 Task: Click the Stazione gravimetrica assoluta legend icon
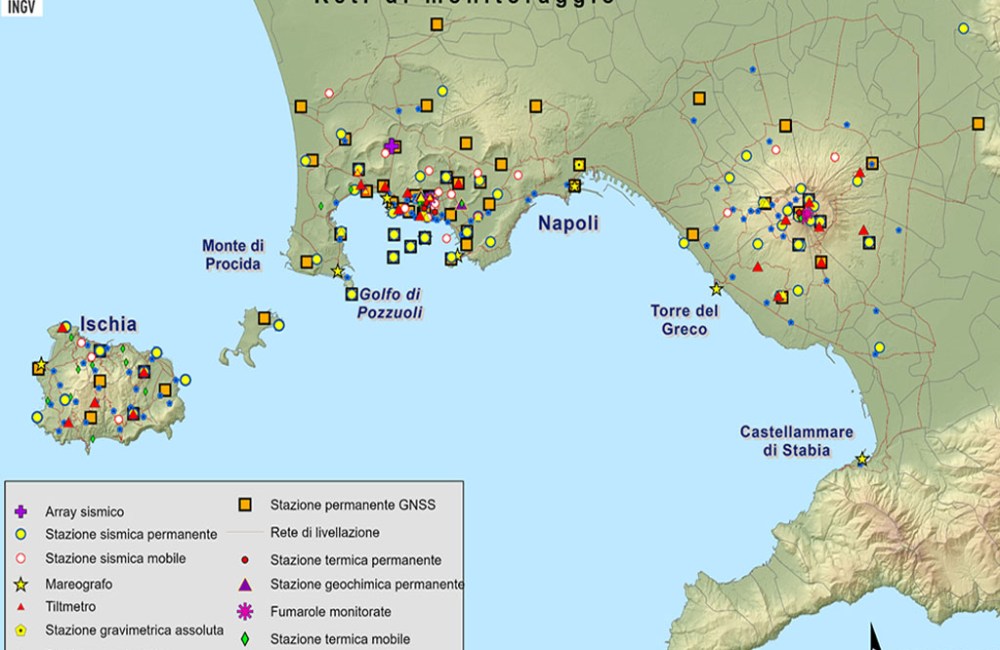(20, 630)
